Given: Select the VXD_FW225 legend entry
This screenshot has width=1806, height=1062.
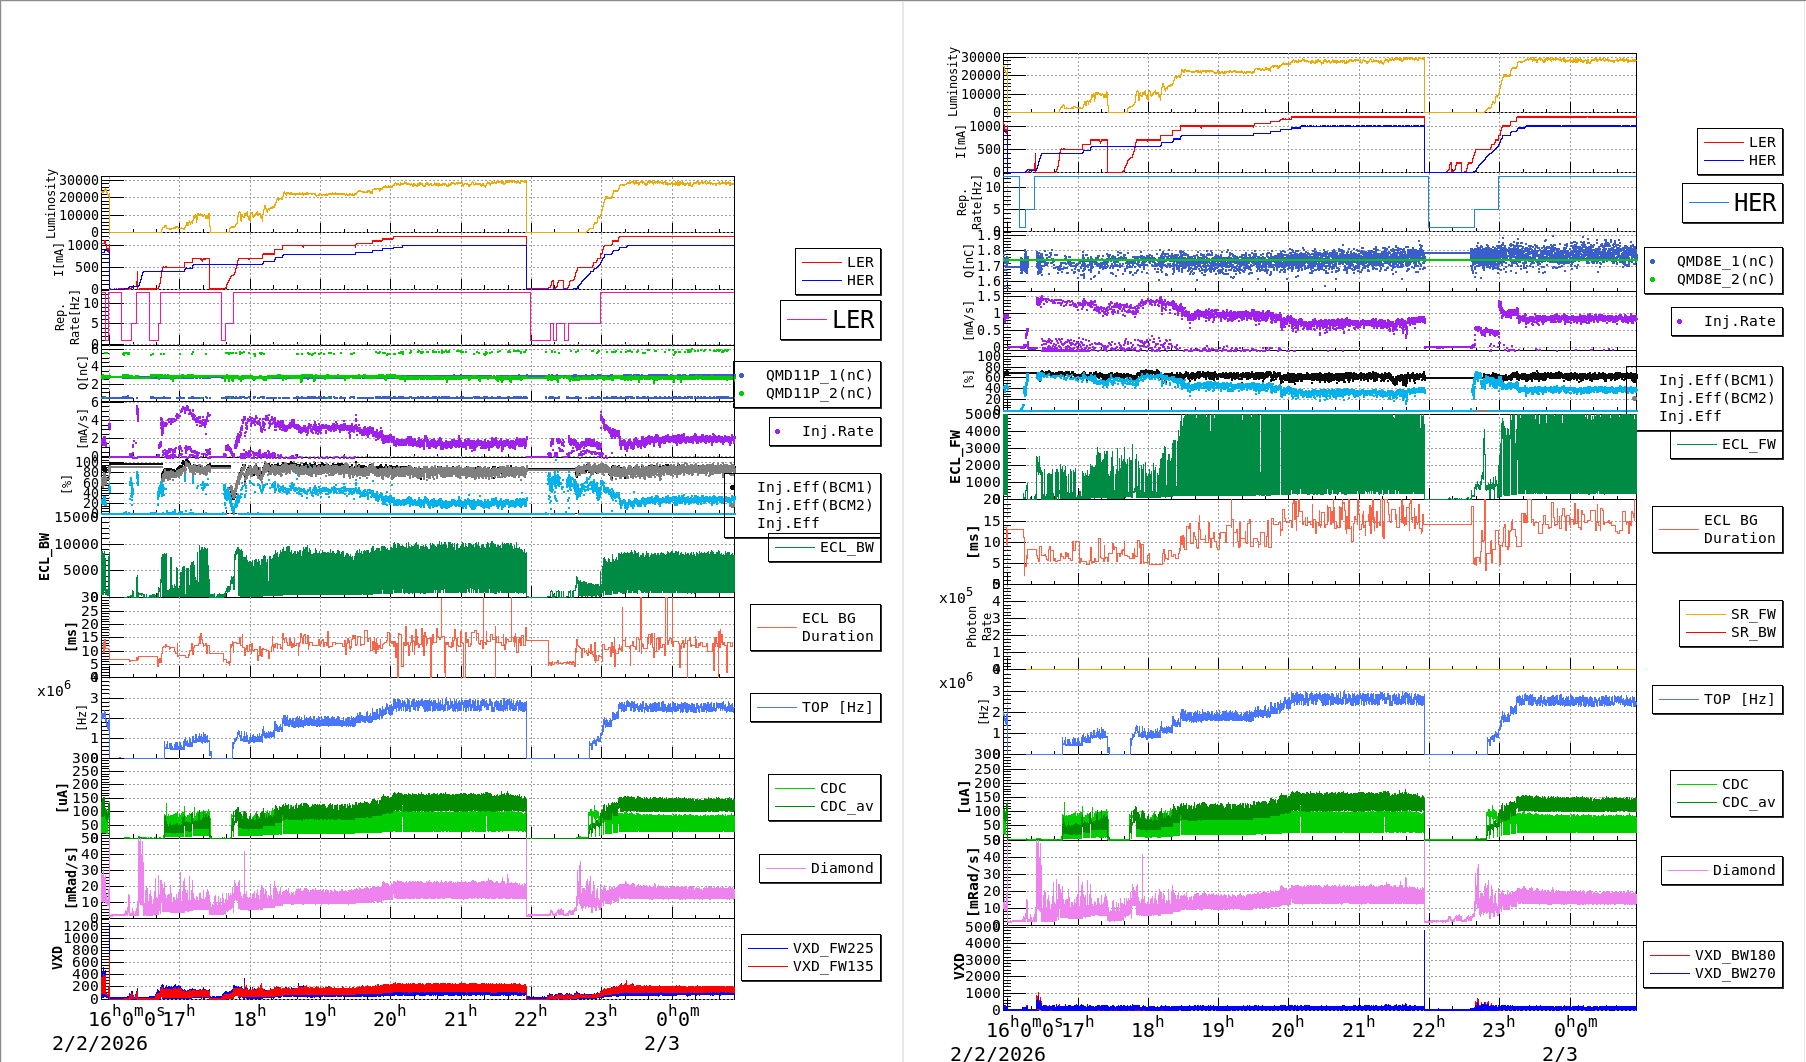Looking at the screenshot, I should (833, 948).
